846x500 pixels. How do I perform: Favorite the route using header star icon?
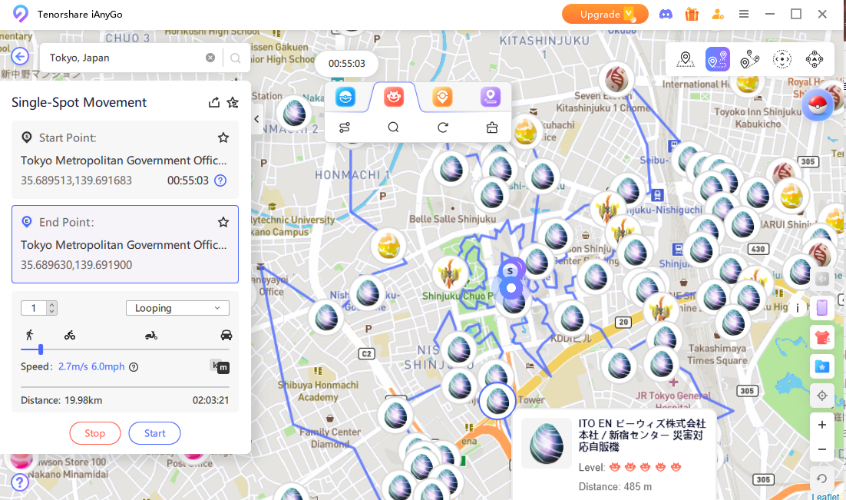(233, 102)
